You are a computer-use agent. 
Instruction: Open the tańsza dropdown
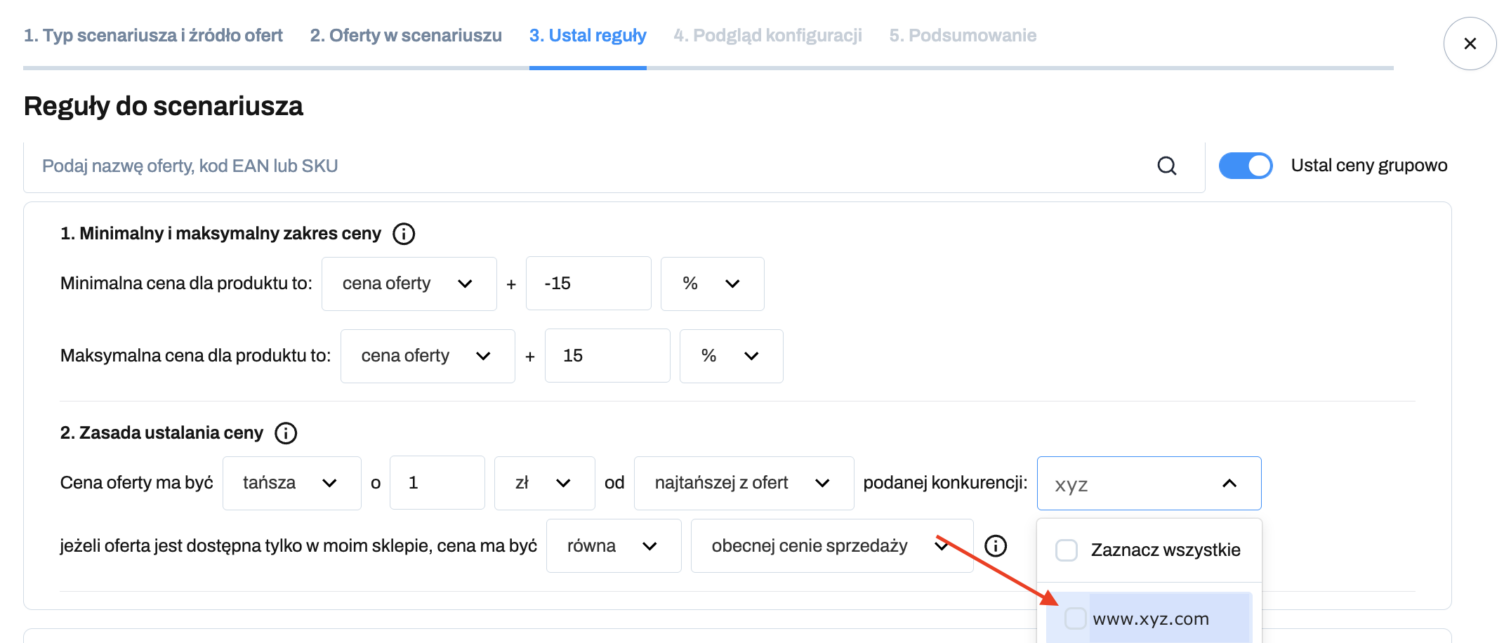coord(292,483)
